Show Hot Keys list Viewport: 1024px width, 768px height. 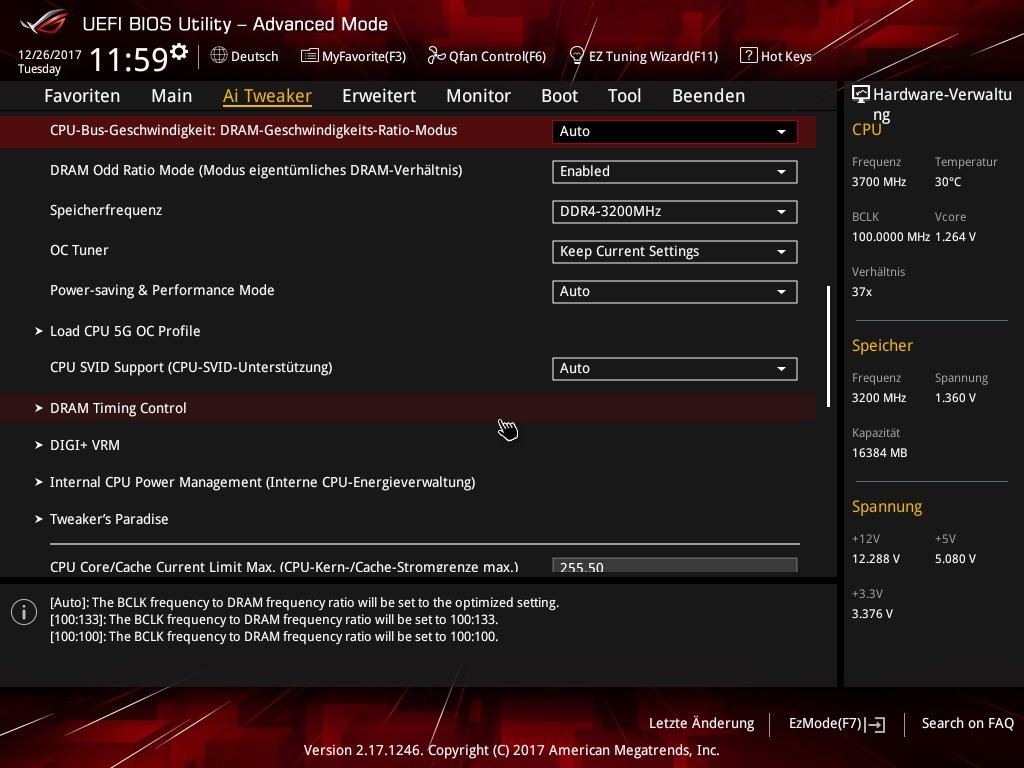[776, 56]
